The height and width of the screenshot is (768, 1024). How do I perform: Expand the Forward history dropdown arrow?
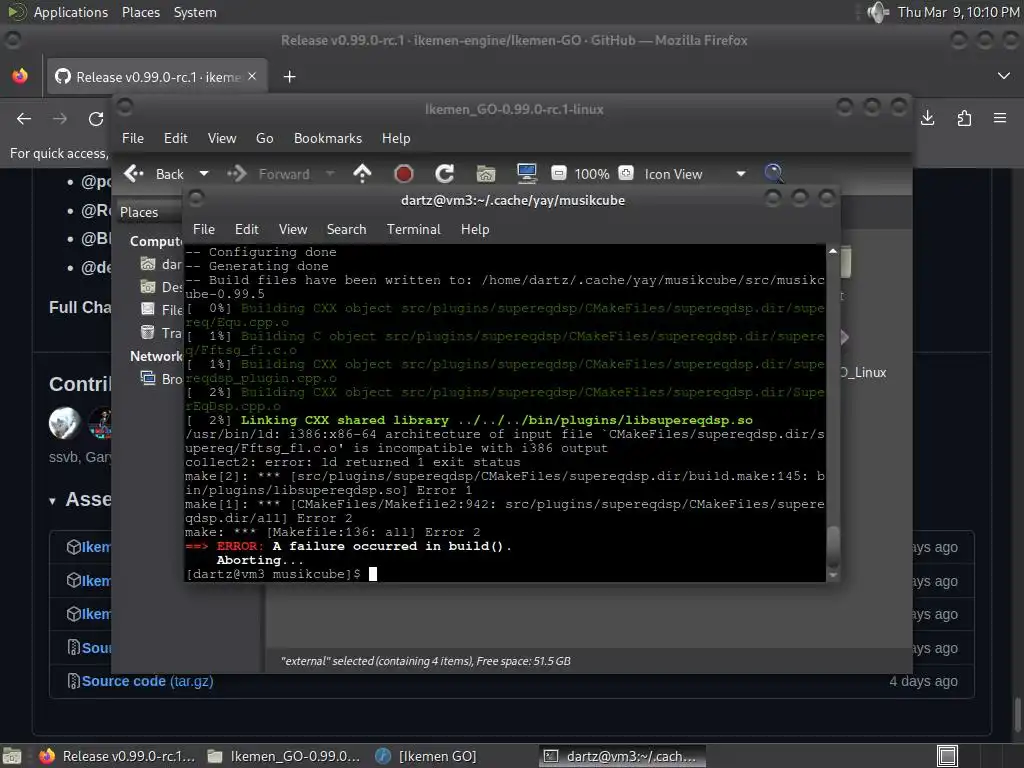click(x=330, y=174)
